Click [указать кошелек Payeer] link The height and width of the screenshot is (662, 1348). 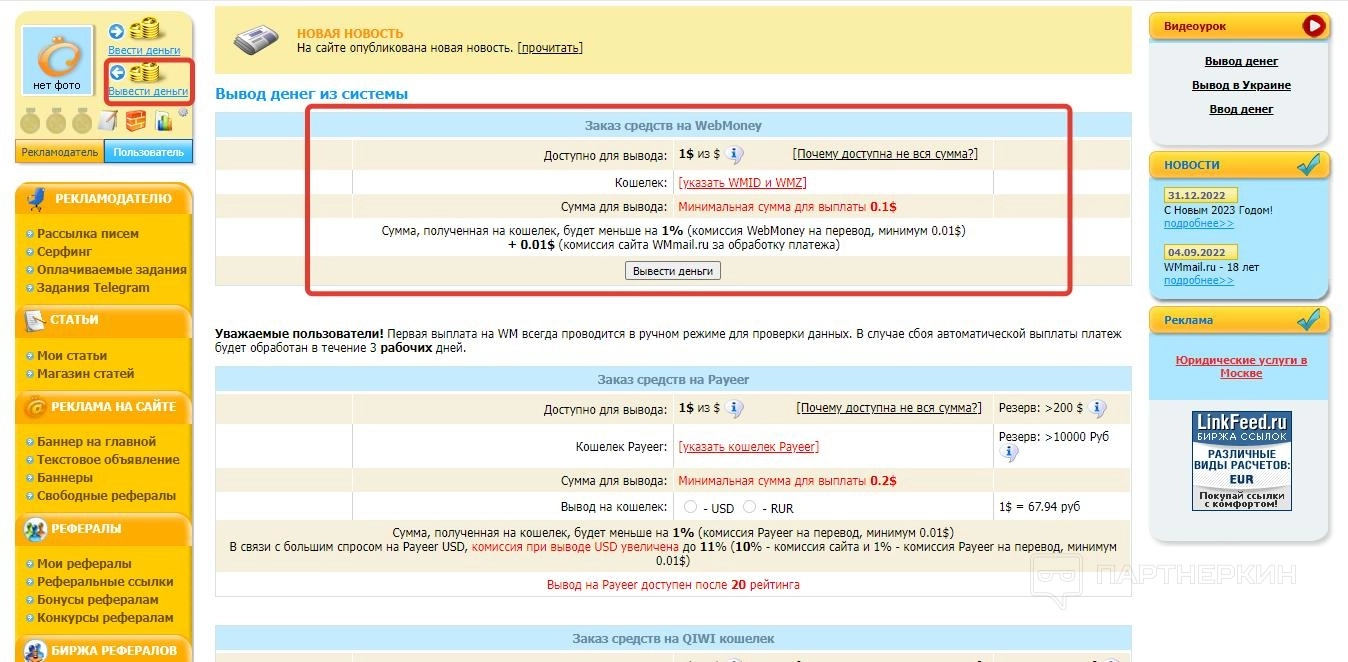(748, 447)
